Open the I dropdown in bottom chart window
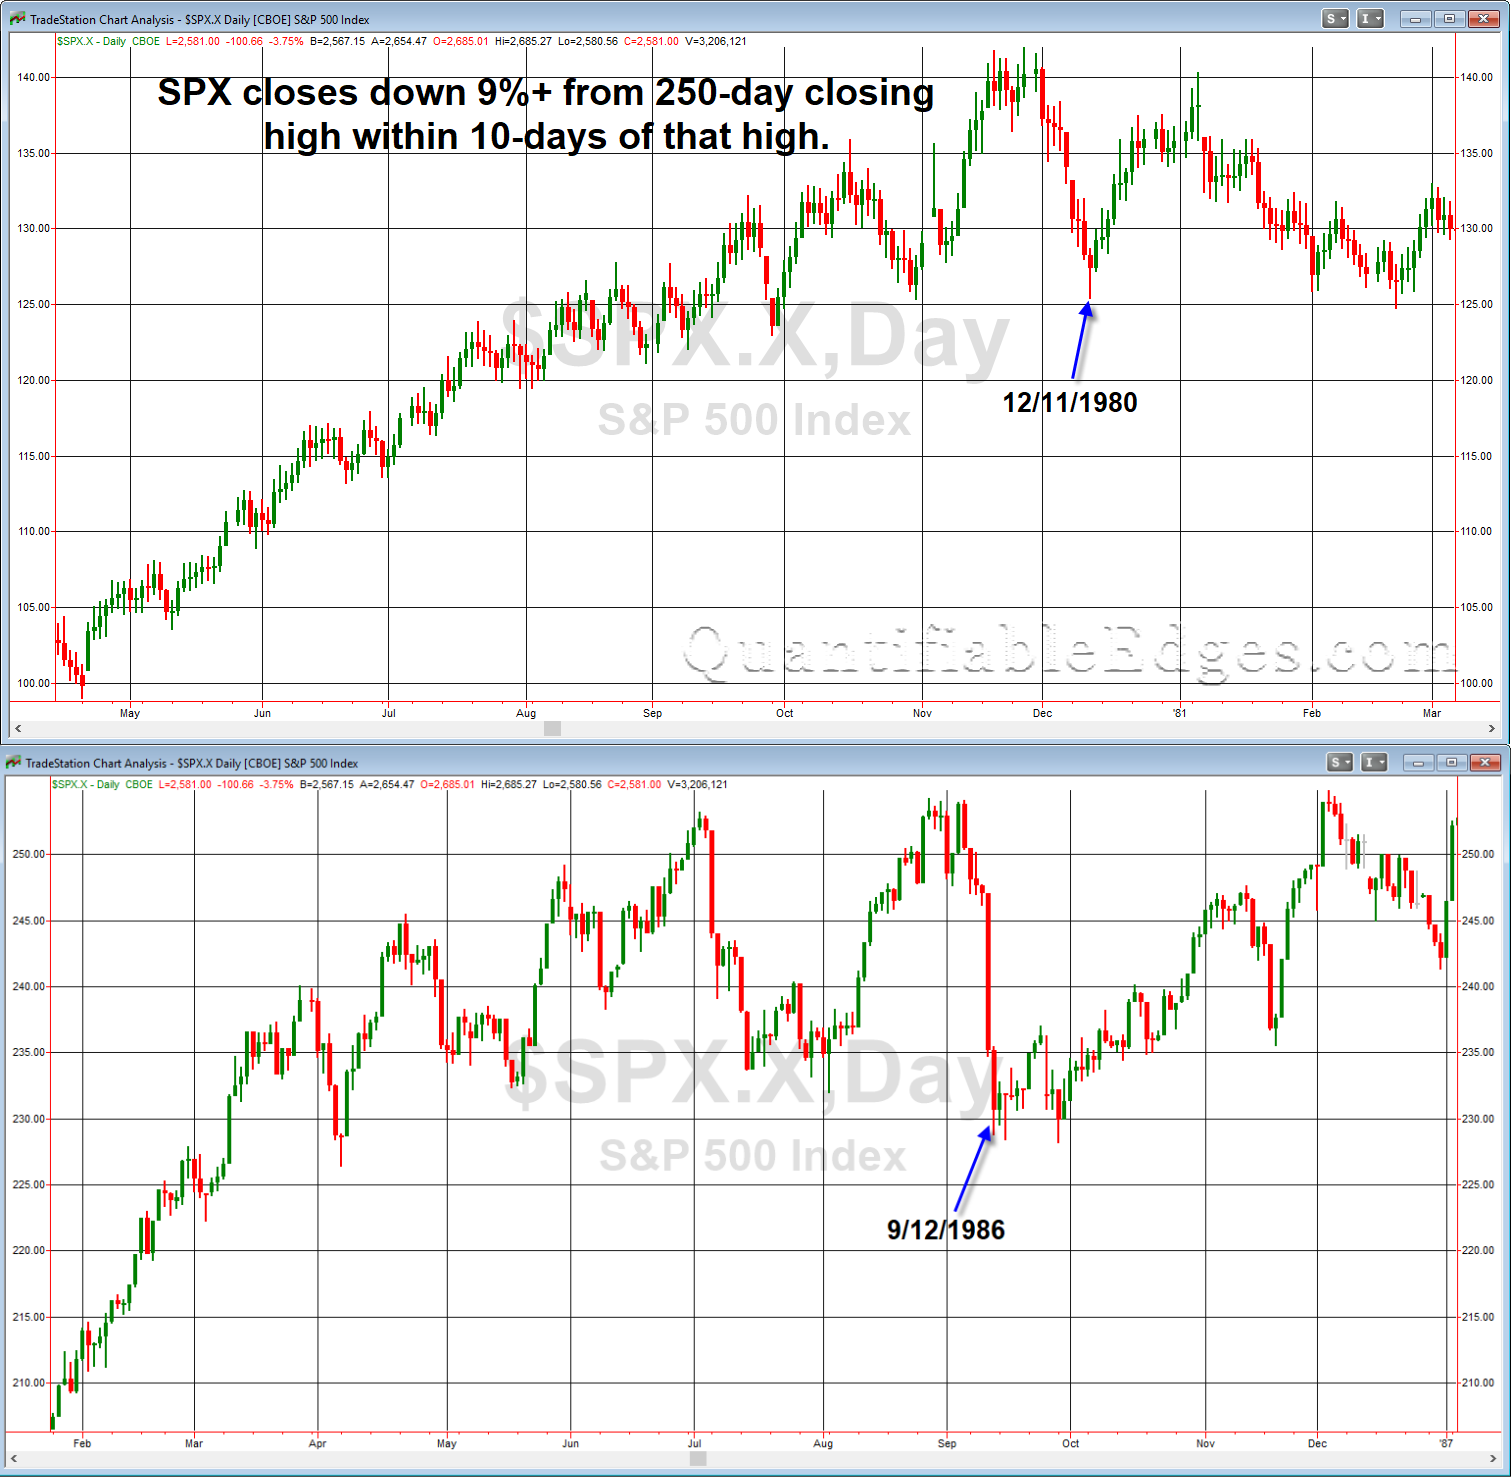The image size is (1511, 1478). click(x=1375, y=763)
